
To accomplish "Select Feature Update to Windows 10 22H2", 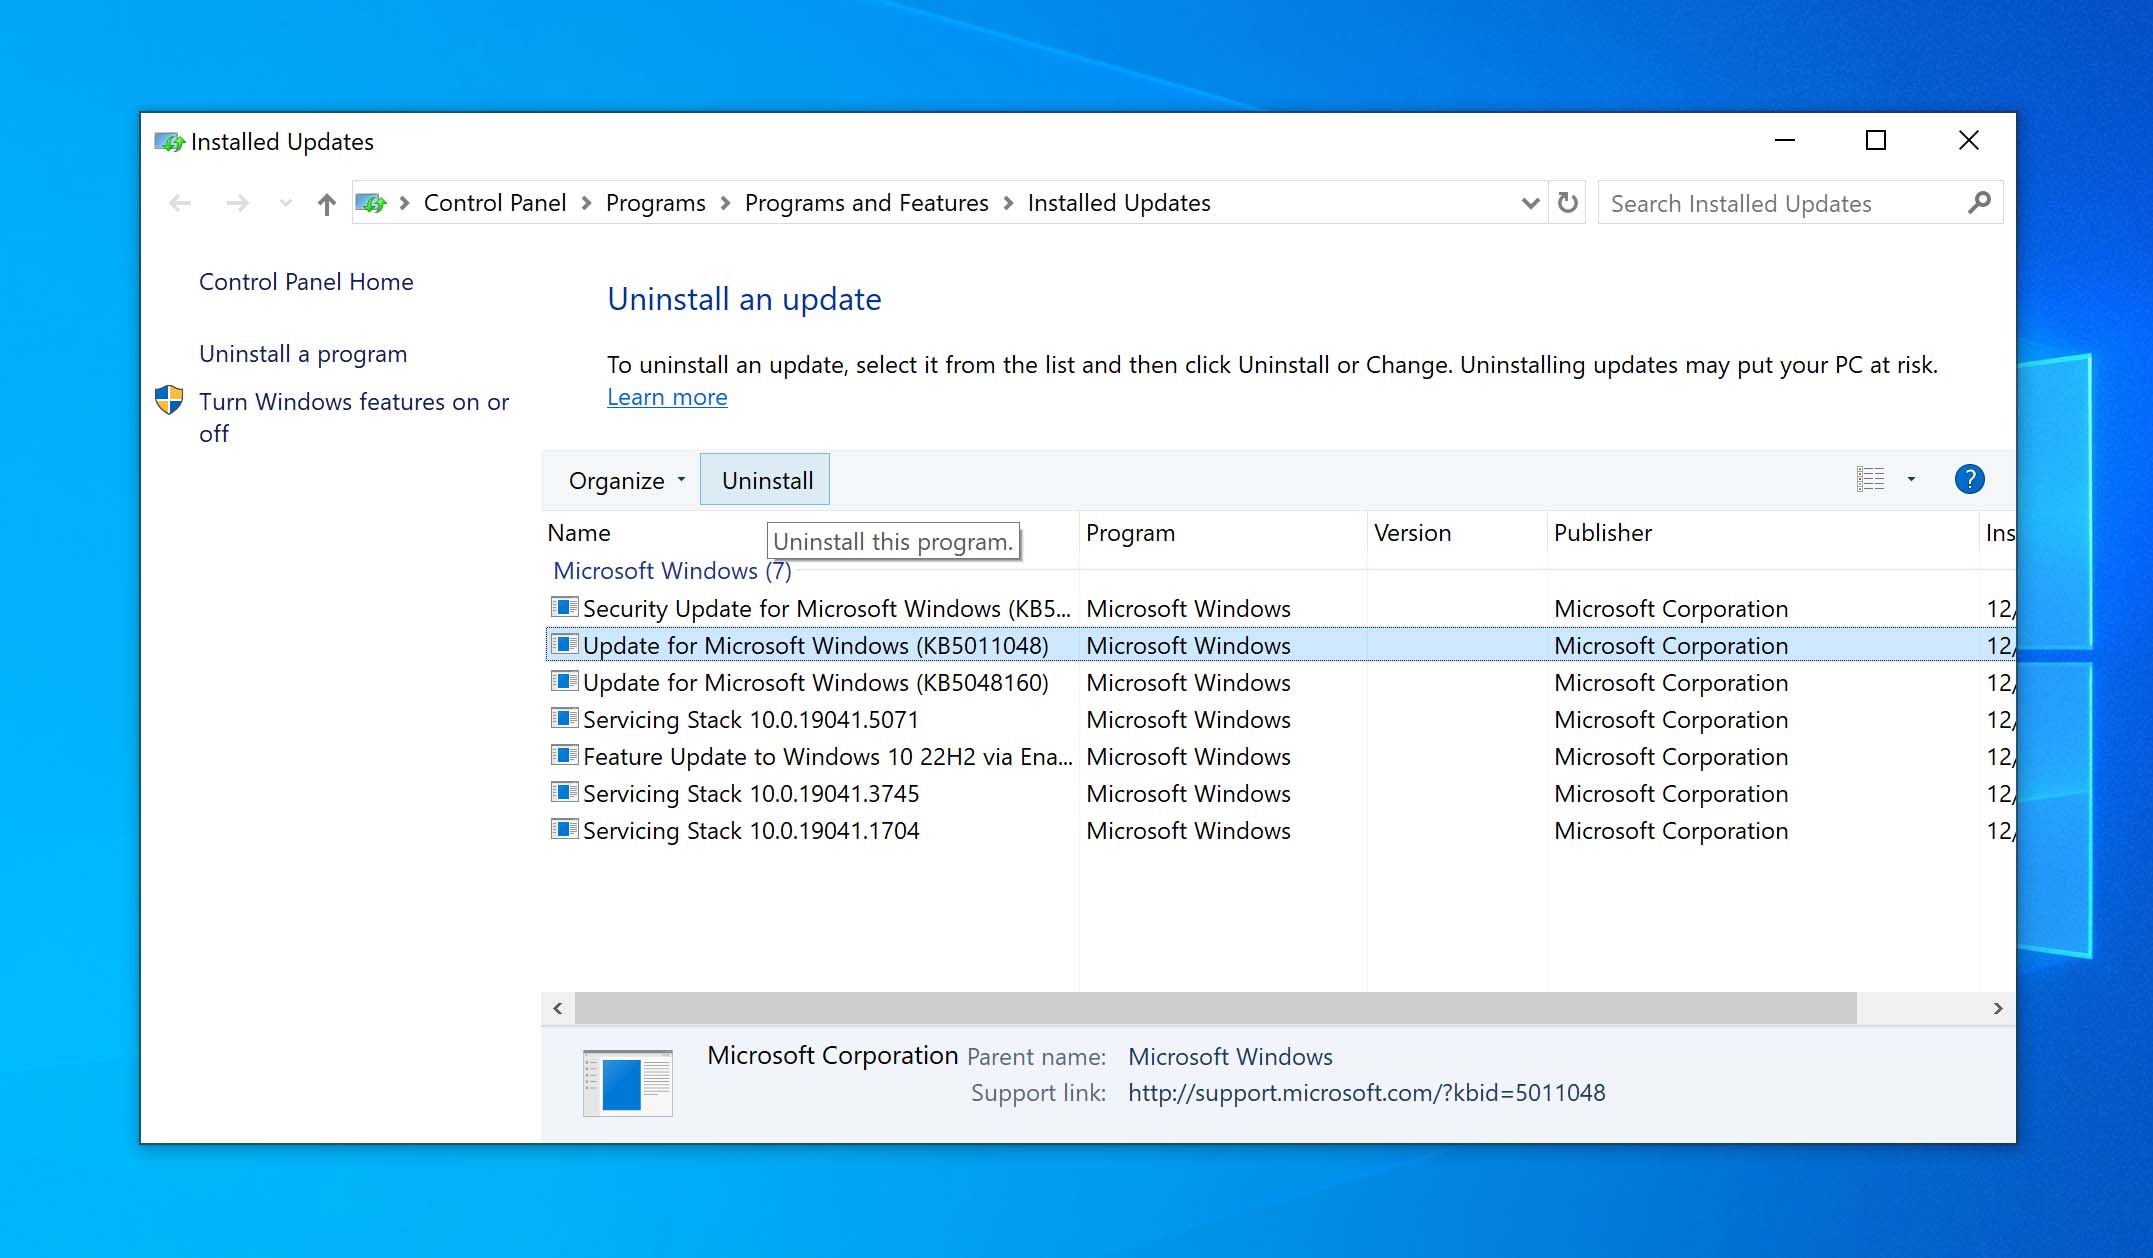I will (x=1280, y=757).
